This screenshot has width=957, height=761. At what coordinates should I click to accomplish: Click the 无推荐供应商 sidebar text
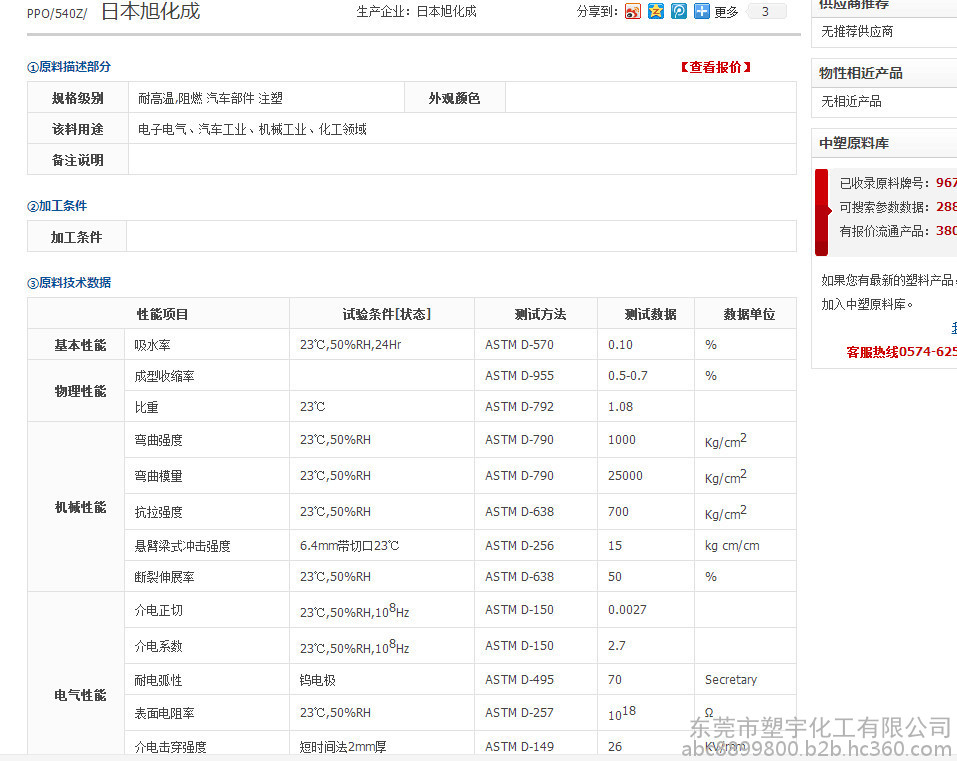click(x=857, y=32)
